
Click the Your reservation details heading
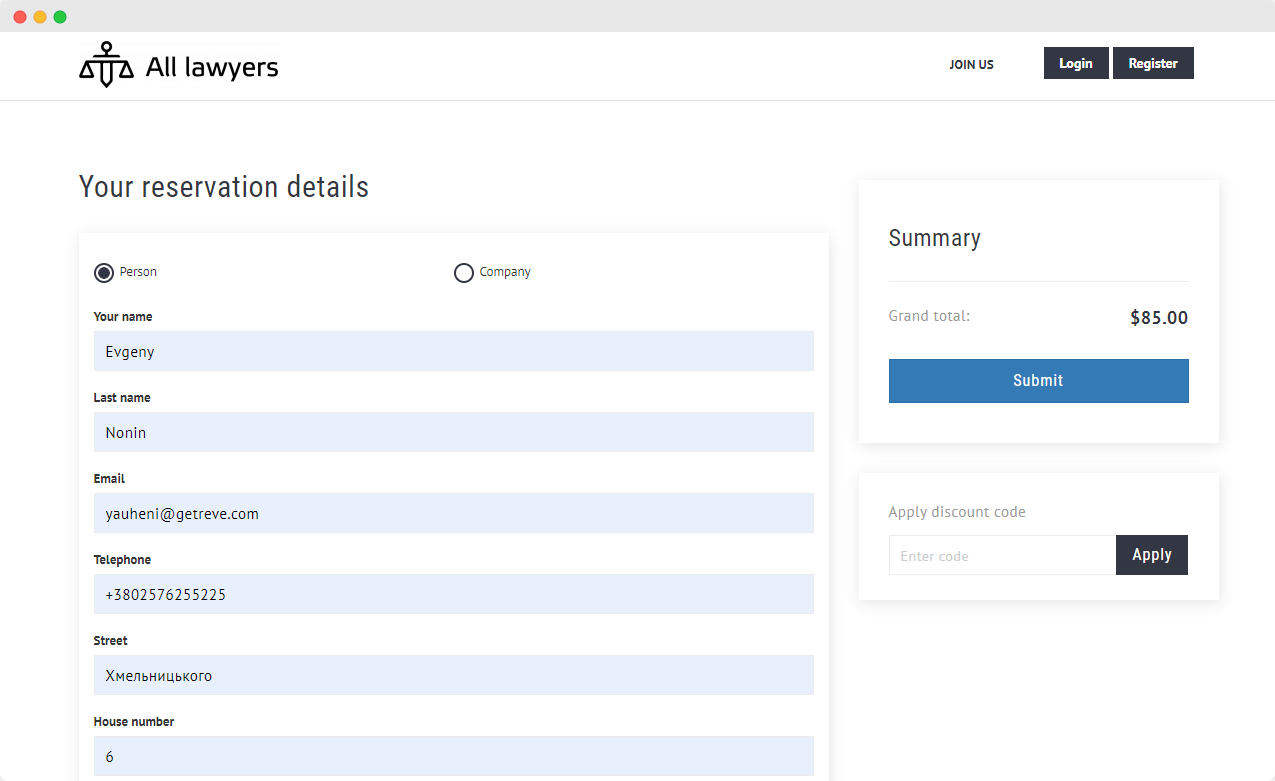(224, 187)
